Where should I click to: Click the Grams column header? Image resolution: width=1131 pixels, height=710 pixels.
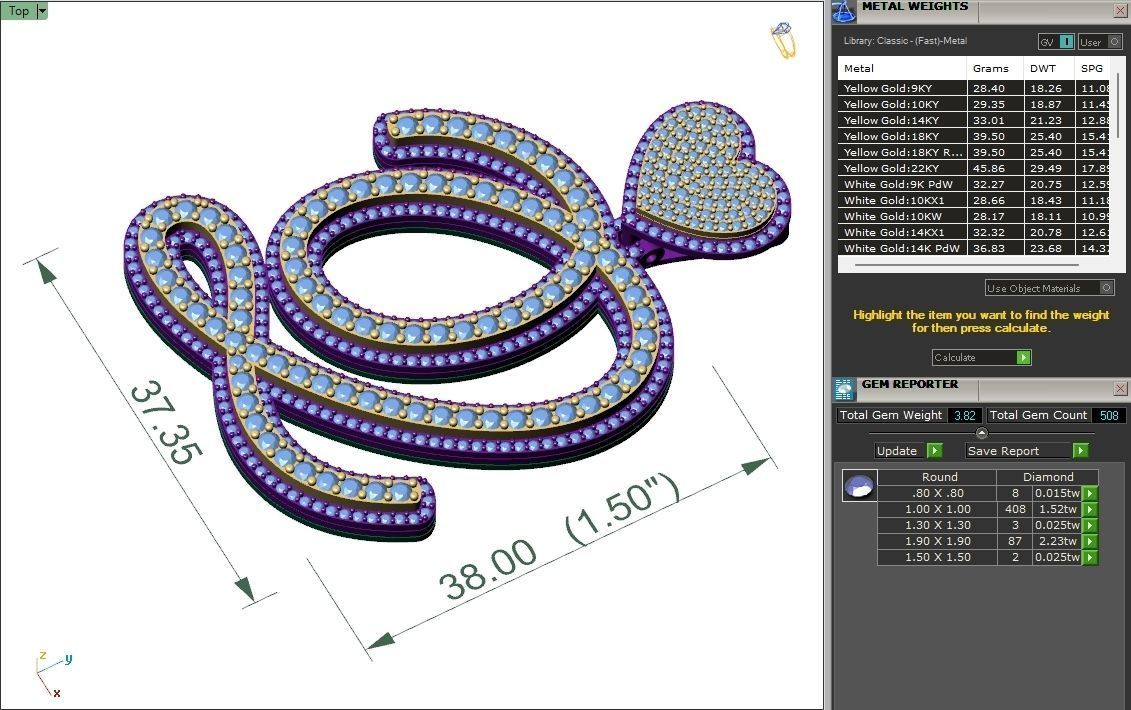[x=995, y=68]
